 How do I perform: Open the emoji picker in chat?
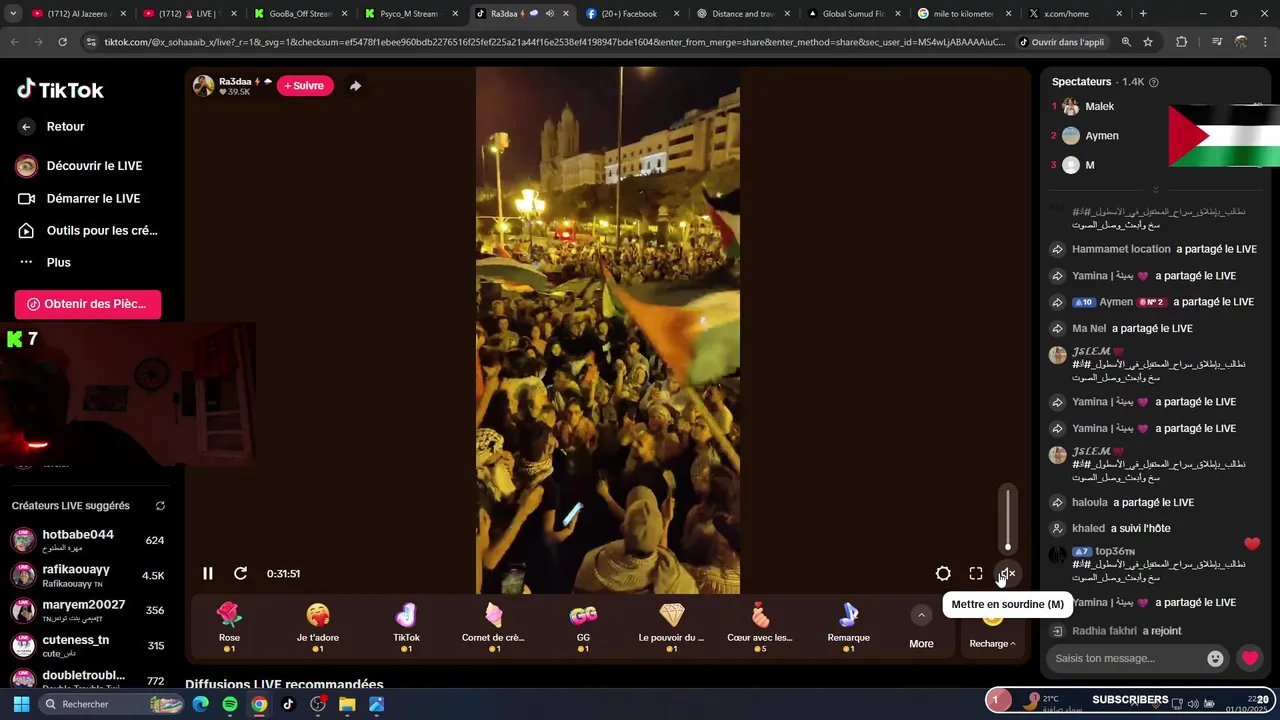(x=1215, y=658)
